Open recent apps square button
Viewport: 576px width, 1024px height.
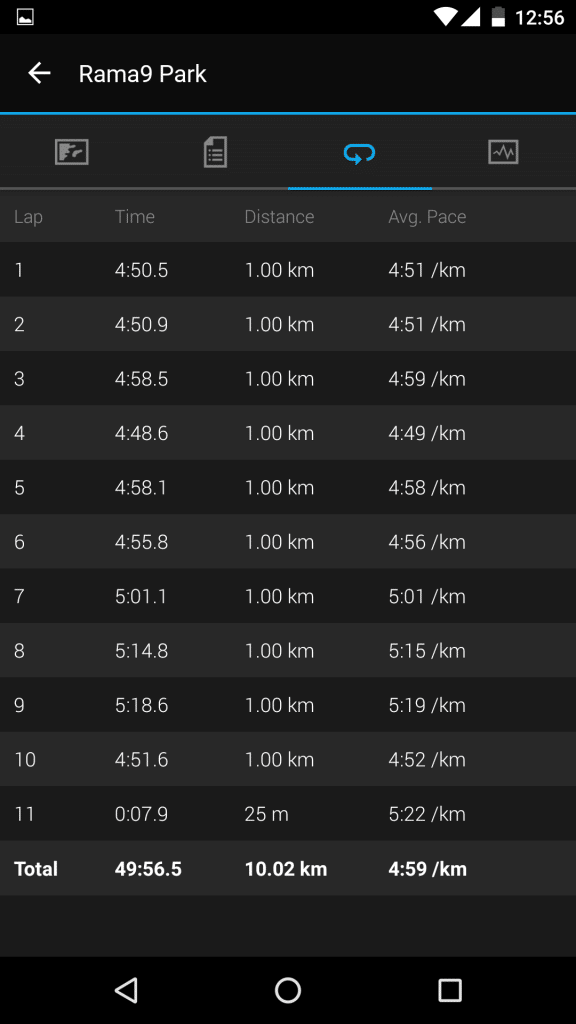click(x=449, y=990)
